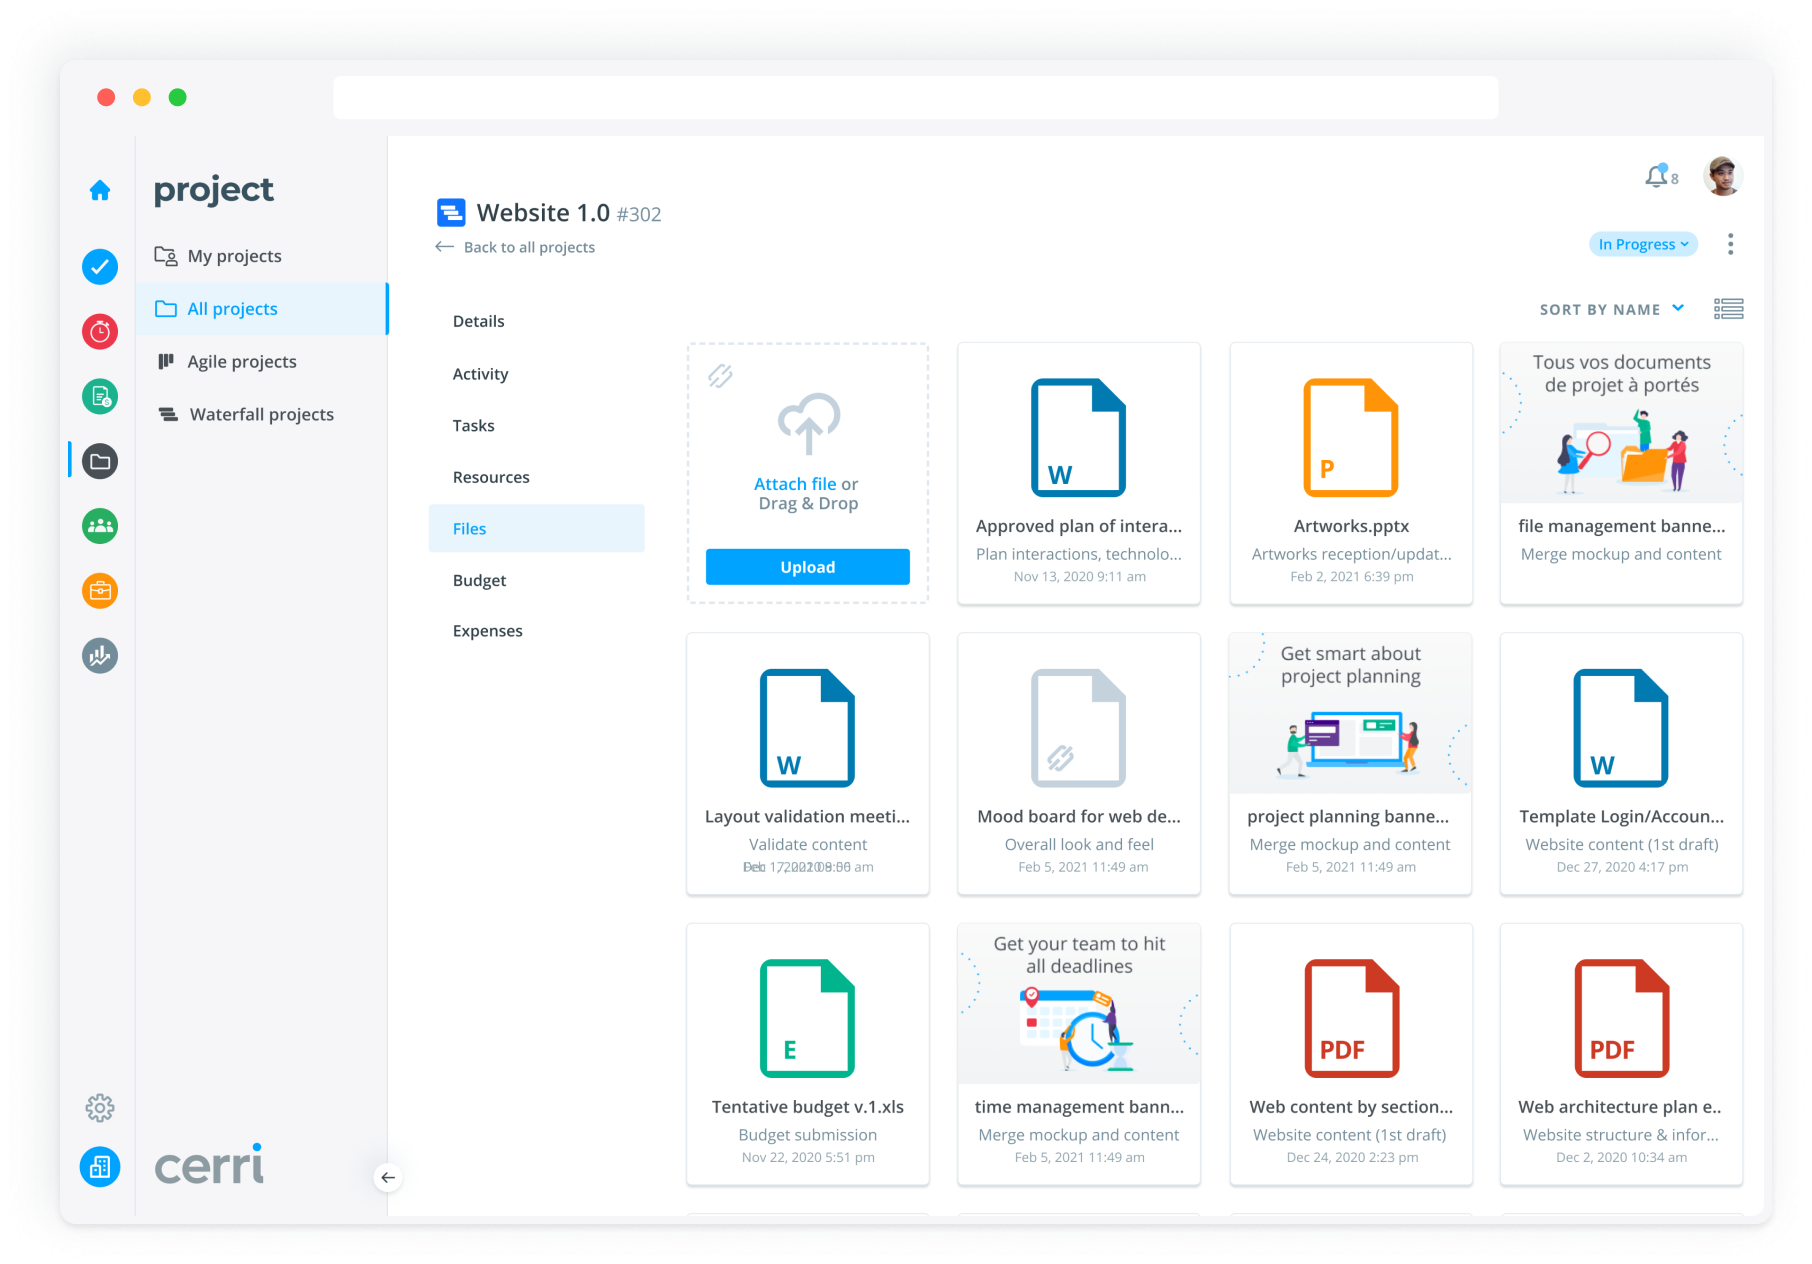Image resolution: width=1812 pixels, height=1264 pixels.
Task: Open the three-dot more options menu
Action: tap(1730, 244)
